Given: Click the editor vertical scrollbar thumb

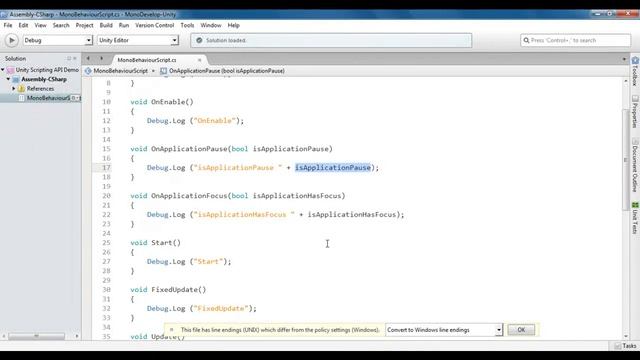Looking at the screenshot, I should click(x=626, y=159).
